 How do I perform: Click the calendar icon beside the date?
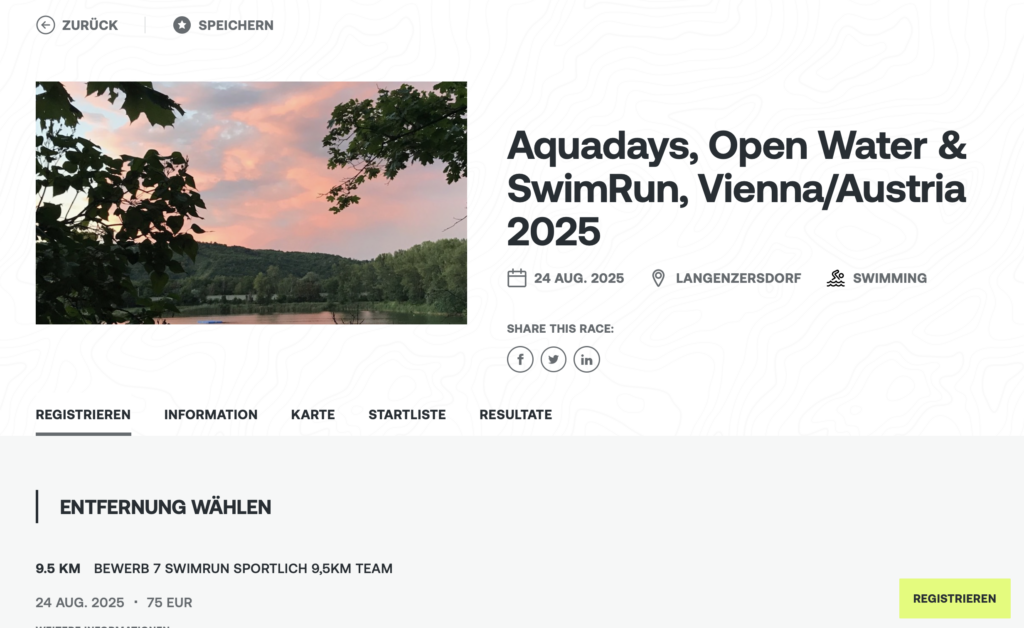pos(517,278)
